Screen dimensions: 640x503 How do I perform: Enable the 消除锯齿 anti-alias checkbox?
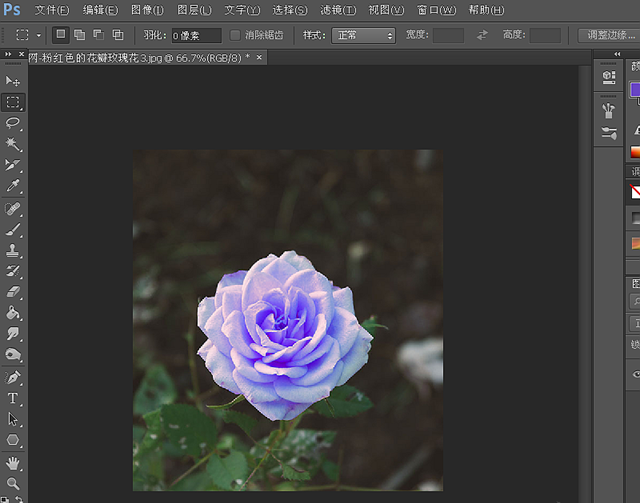pyautogui.click(x=235, y=35)
